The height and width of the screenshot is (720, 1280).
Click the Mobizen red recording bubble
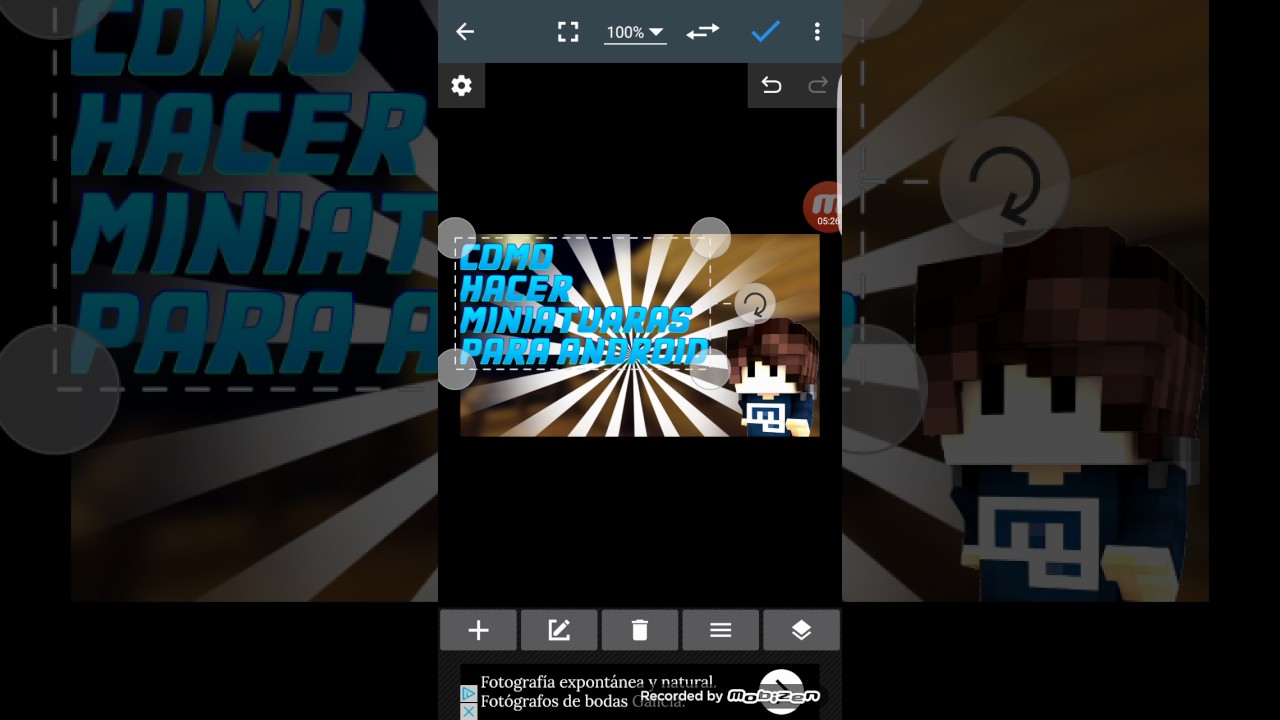[823, 207]
